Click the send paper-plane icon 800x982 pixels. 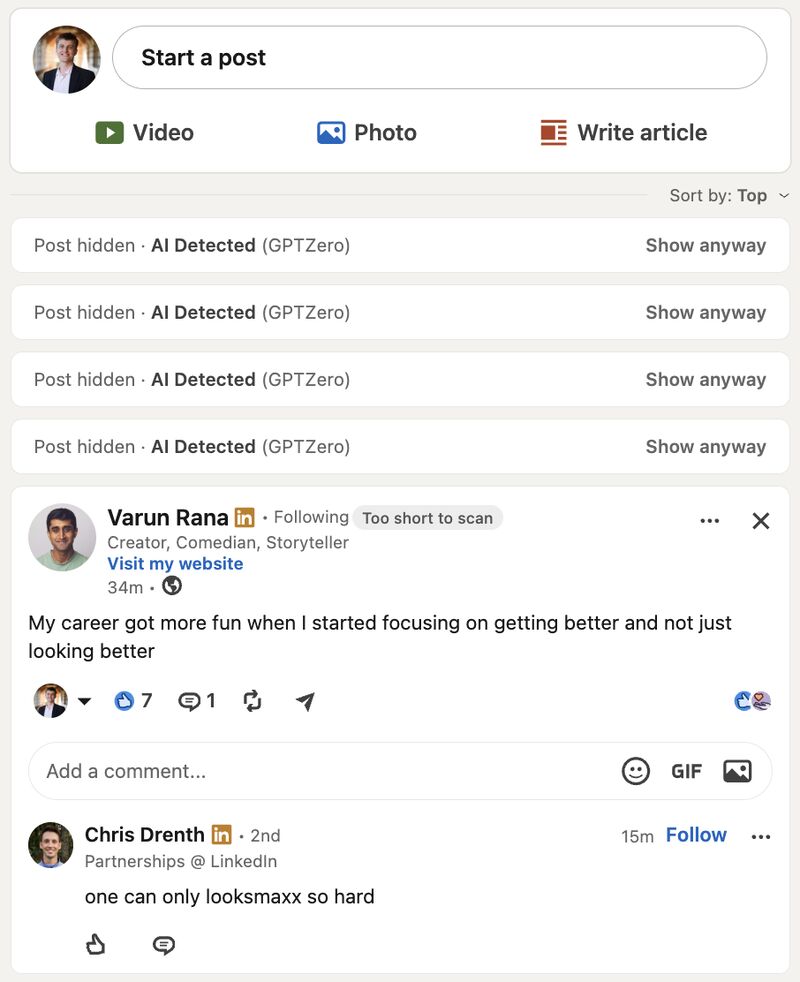tap(305, 701)
